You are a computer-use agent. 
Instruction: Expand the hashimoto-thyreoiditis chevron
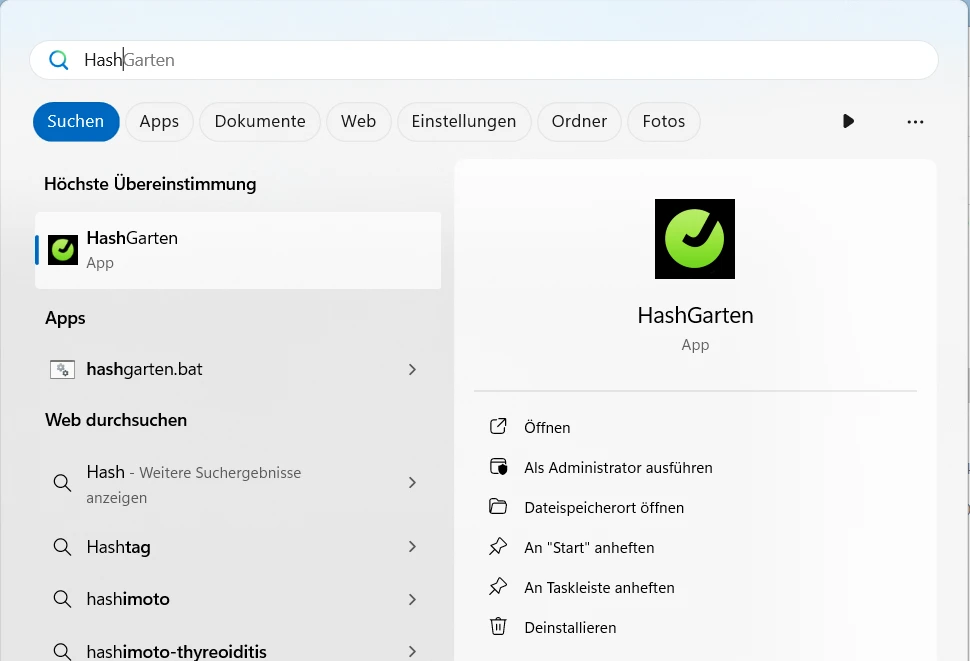click(x=412, y=651)
